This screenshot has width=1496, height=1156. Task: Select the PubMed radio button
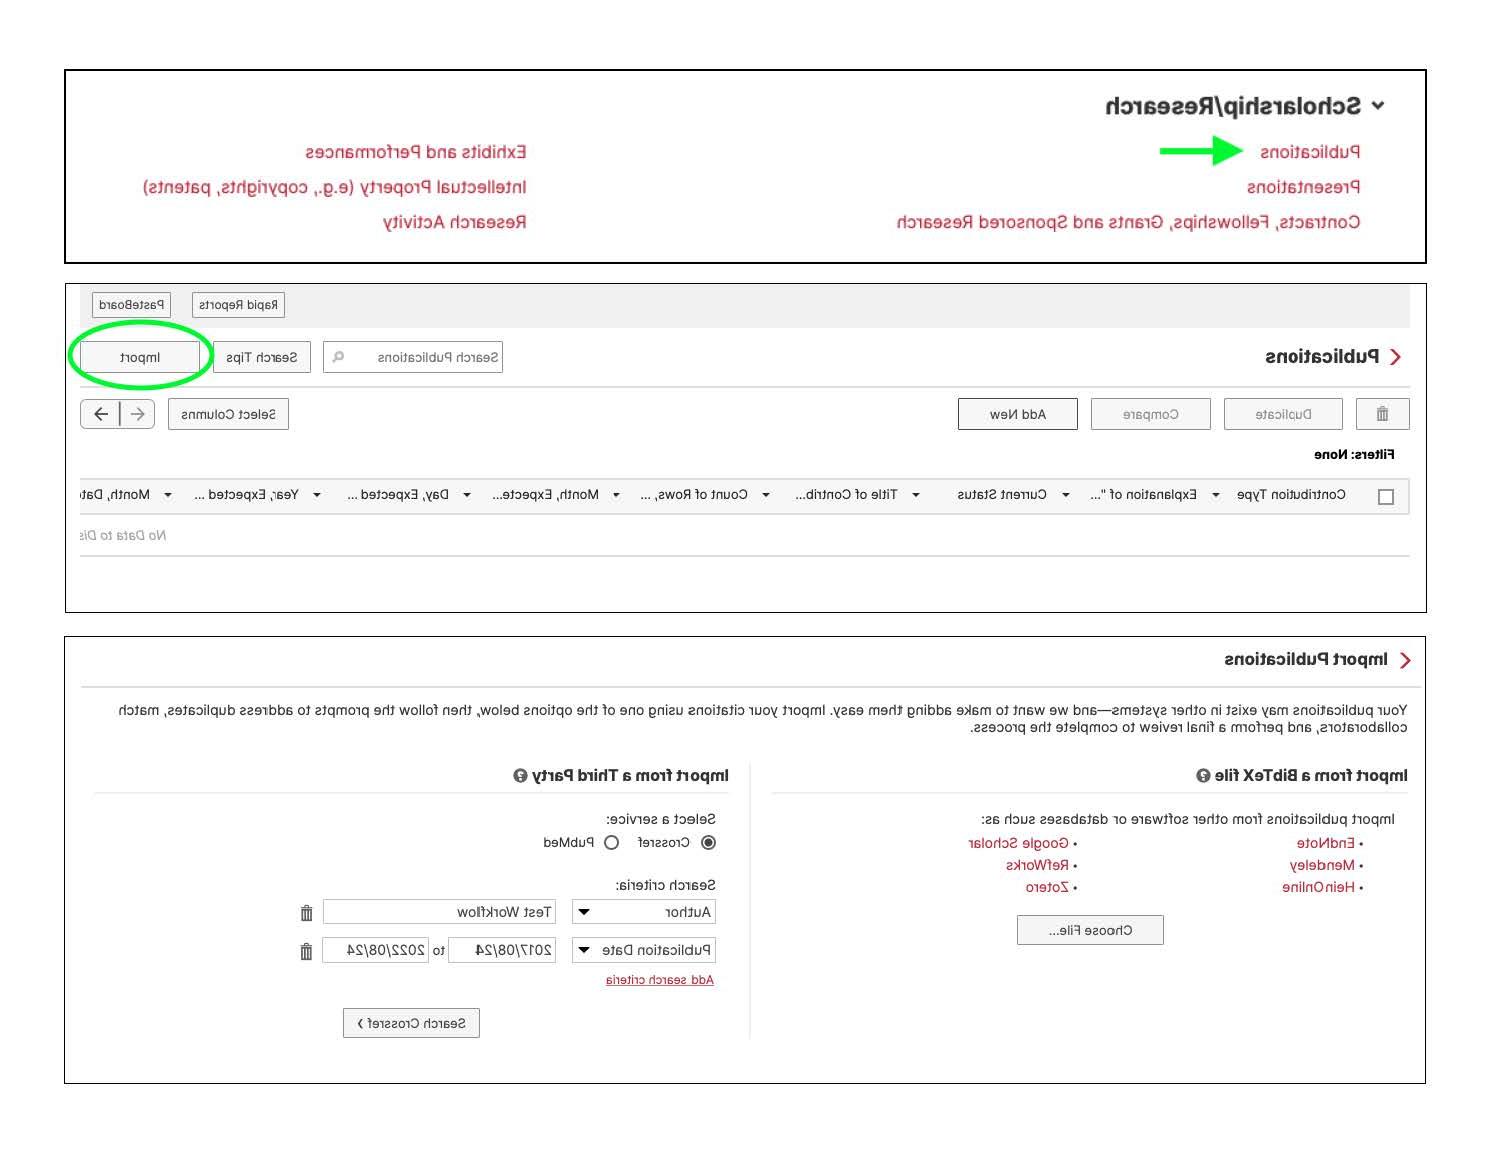(611, 843)
